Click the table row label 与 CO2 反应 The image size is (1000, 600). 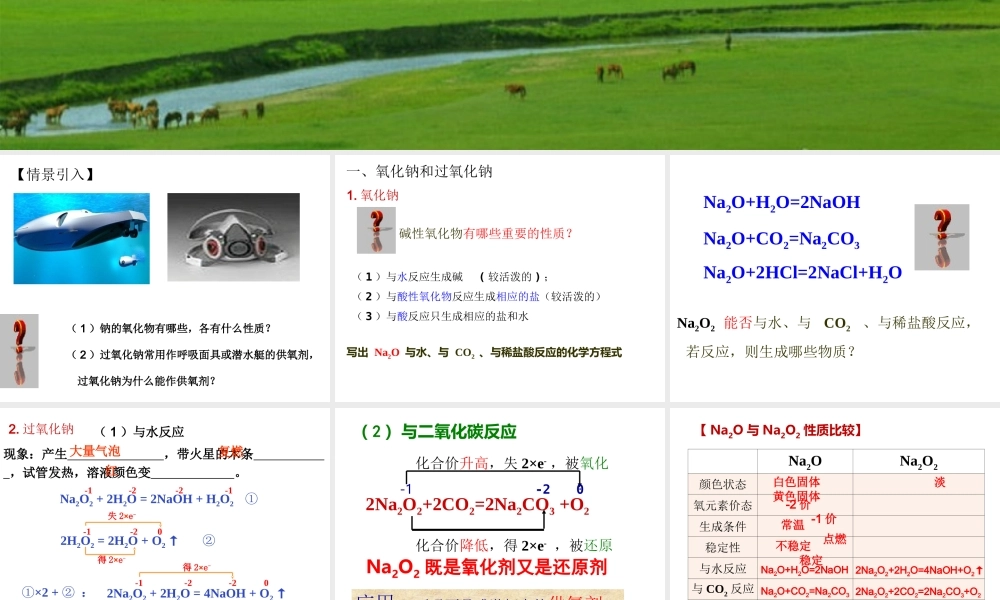click(723, 589)
